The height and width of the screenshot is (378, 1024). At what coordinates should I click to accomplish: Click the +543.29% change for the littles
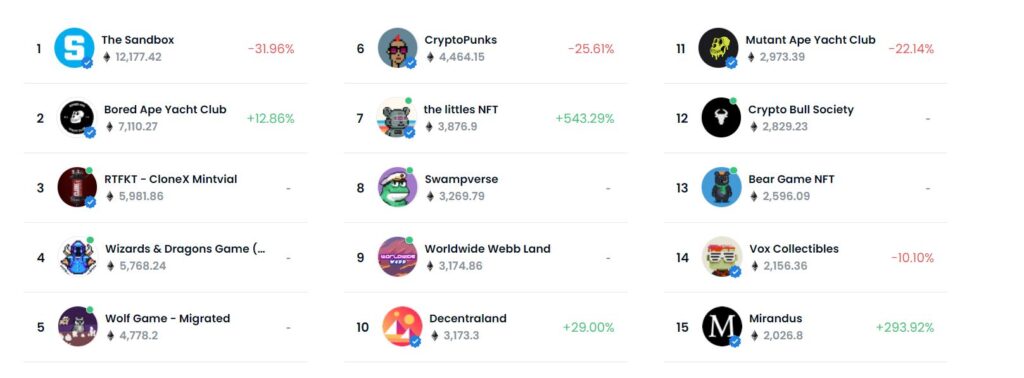pyautogui.click(x=584, y=118)
